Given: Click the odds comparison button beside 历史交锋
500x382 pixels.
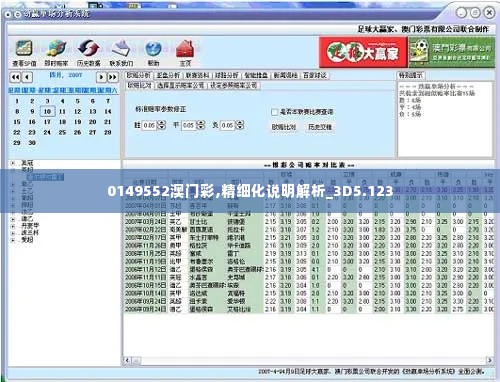Looking at the screenshot, I should click(x=284, y=127).
